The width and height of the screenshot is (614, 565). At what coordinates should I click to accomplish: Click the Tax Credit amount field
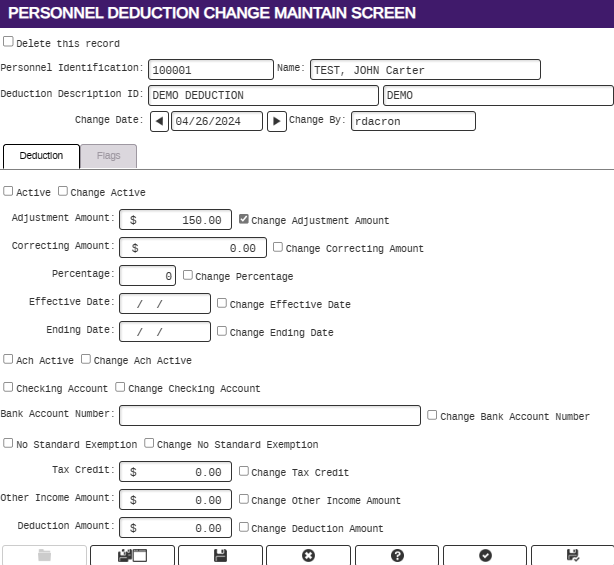click(175, 472)
